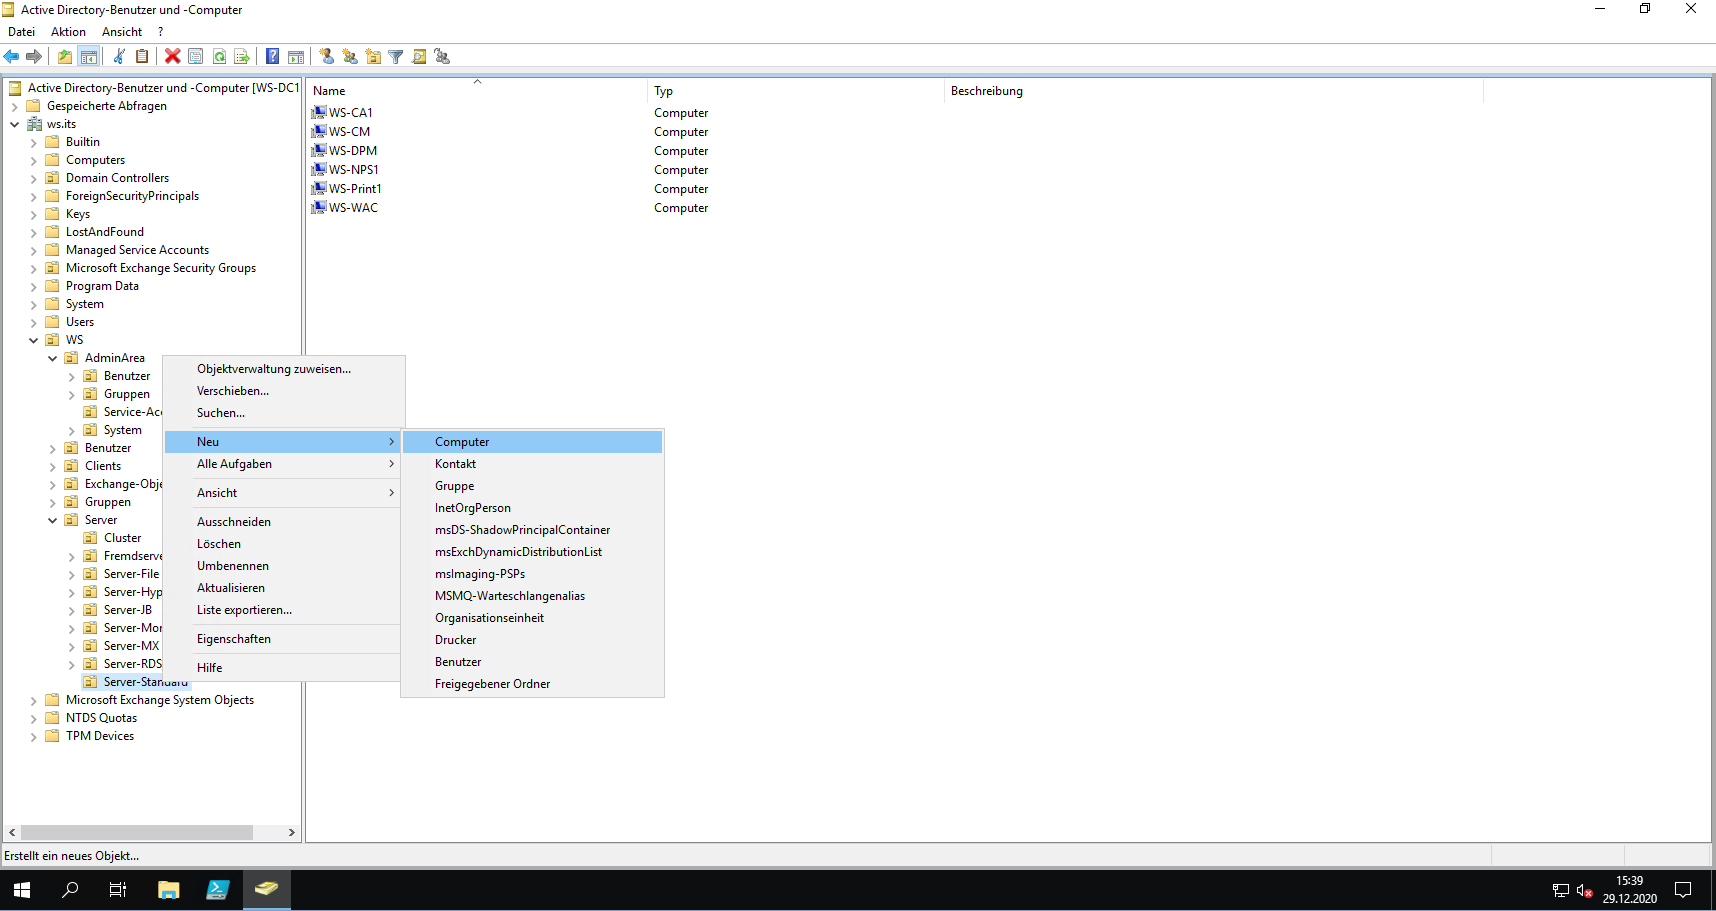Click the Beschreibung column header
The width and height of the screenshot is (1716, 911).
pos(1214,91)
